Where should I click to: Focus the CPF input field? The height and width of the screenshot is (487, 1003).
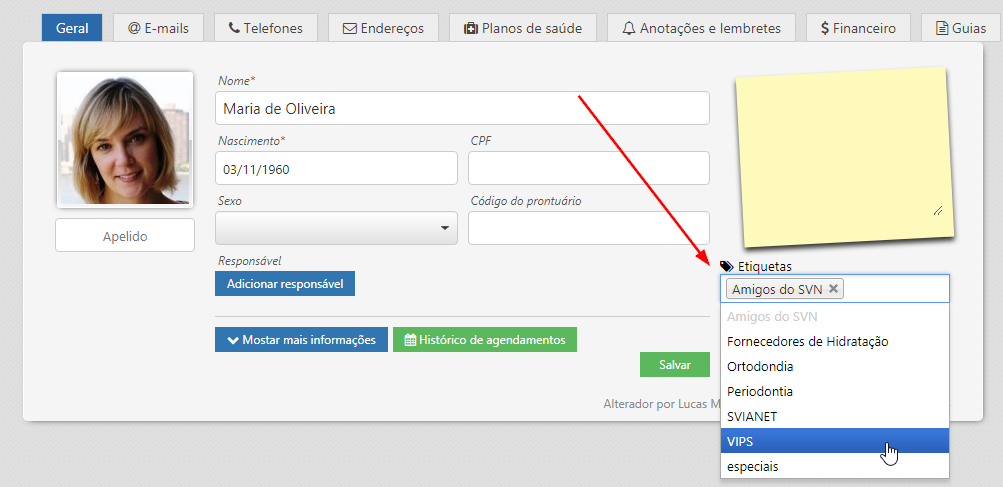(588, 168)
